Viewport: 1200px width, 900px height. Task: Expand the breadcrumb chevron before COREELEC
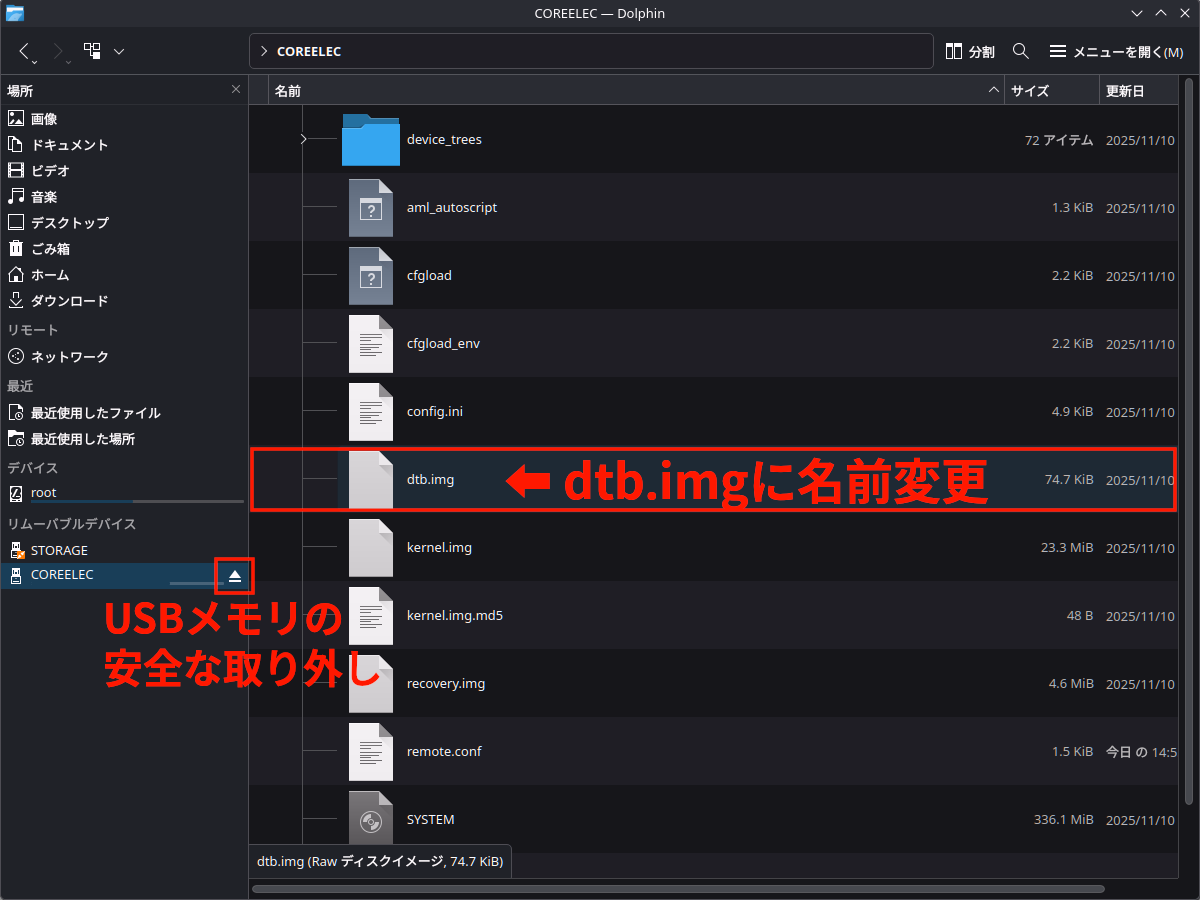[x=263, y=51]
